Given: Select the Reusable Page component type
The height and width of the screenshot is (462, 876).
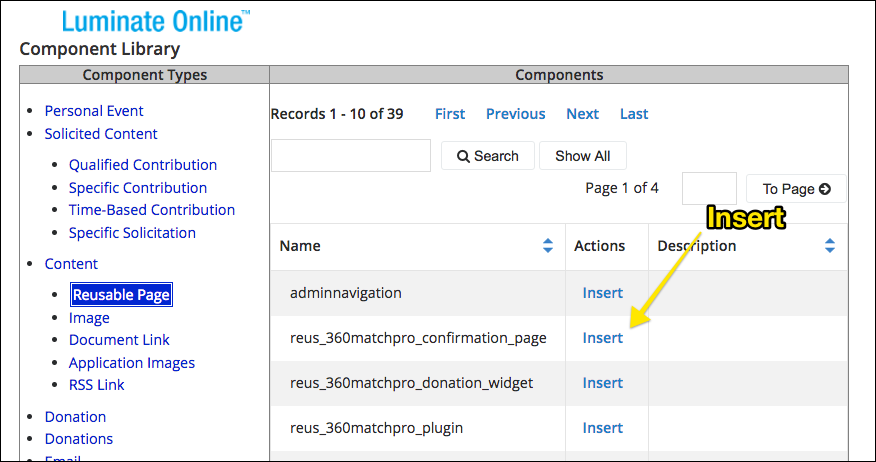Looking at the screenshot, I should click(x=121, y=295).
